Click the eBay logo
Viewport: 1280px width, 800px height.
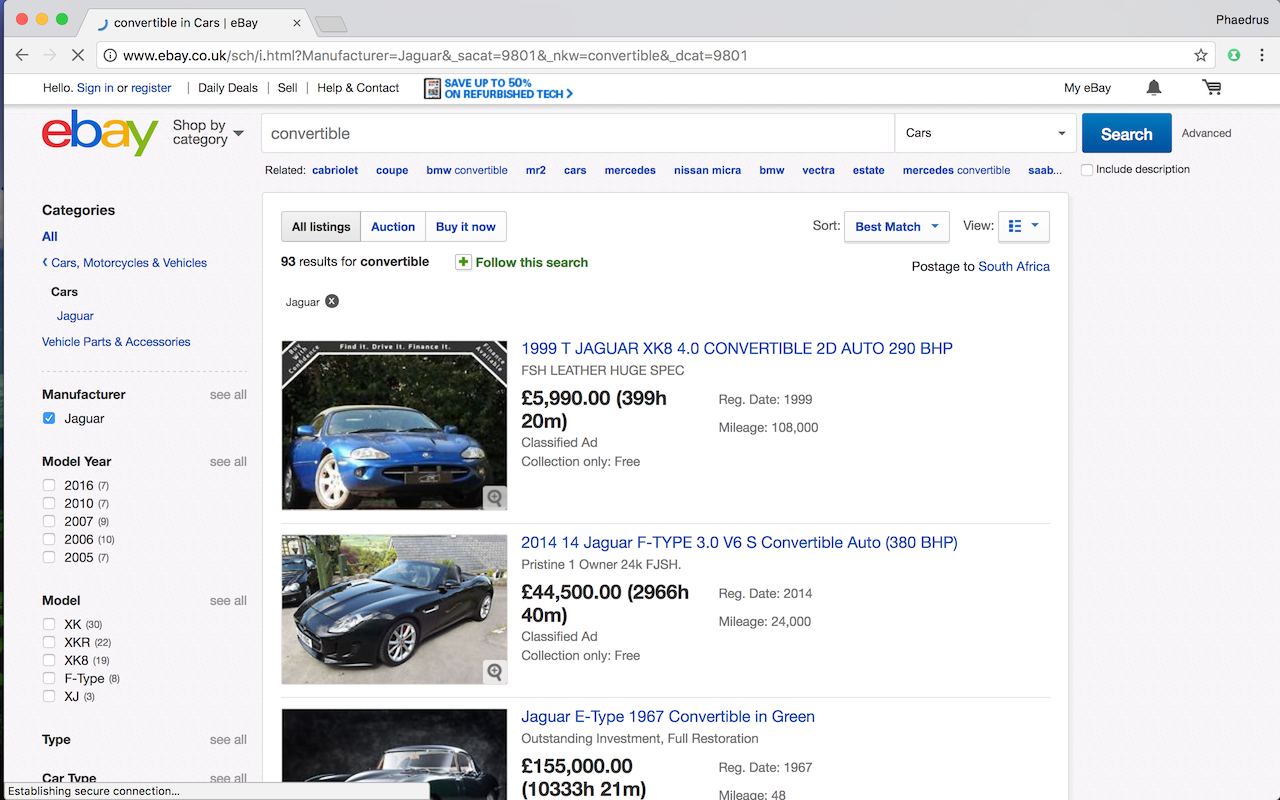pos(100,133)
